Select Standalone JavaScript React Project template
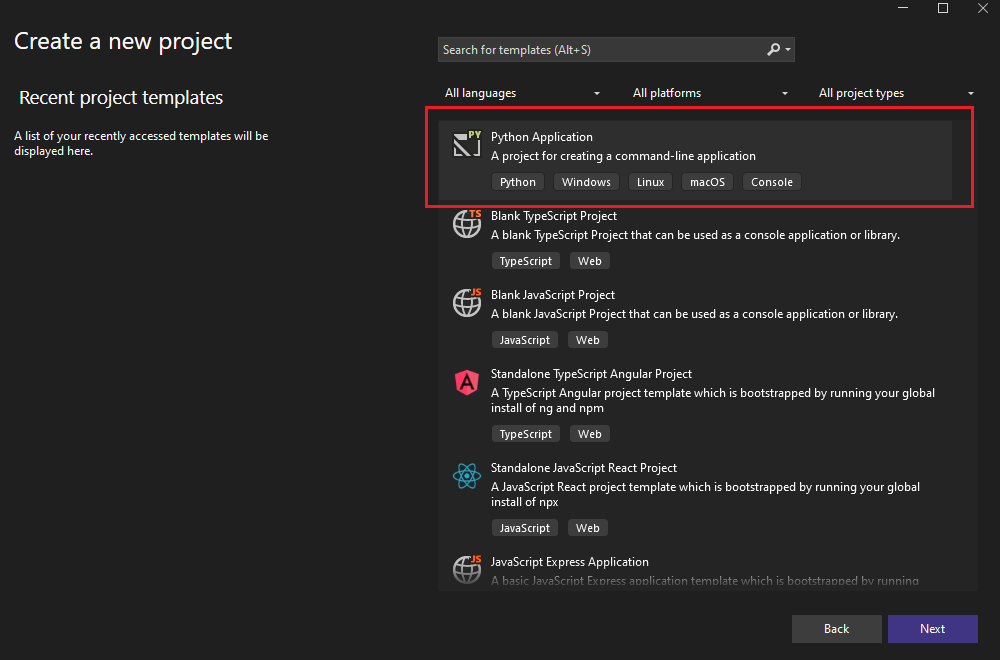The height and width of the screenshot is (660, 1000). 695,498
